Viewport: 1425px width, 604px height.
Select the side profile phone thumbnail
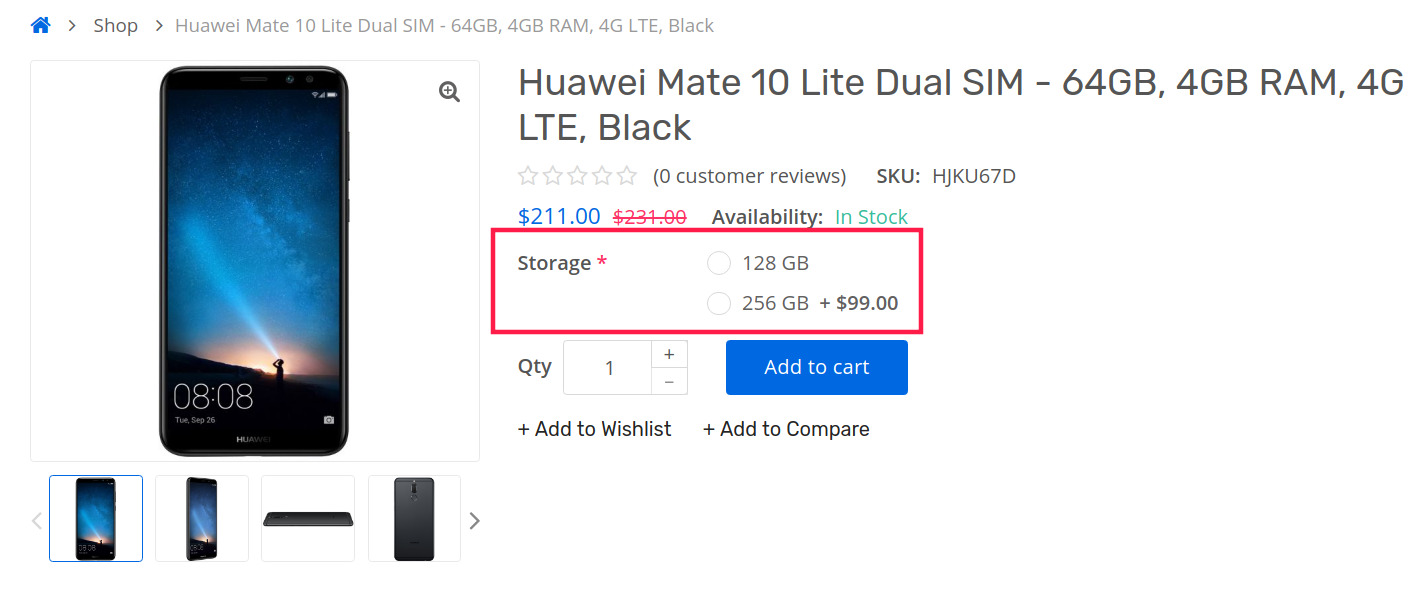[x=308, y=518]
